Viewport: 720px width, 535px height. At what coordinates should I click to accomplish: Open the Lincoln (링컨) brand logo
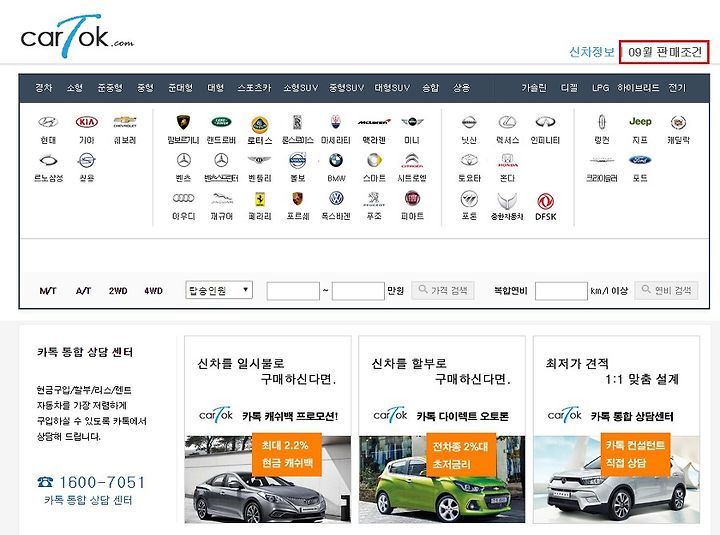click(x=602, y=122)
